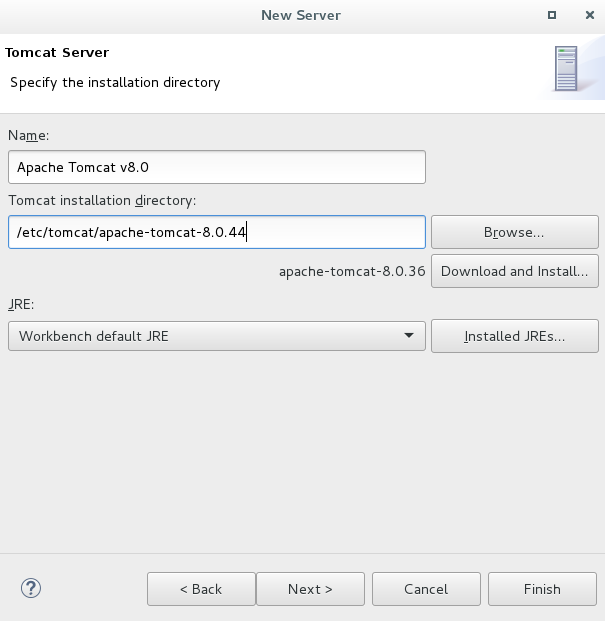Viewport: 605px width, 621px height.
Task: Cancel the New Server wizard
Action: [426, 589]
